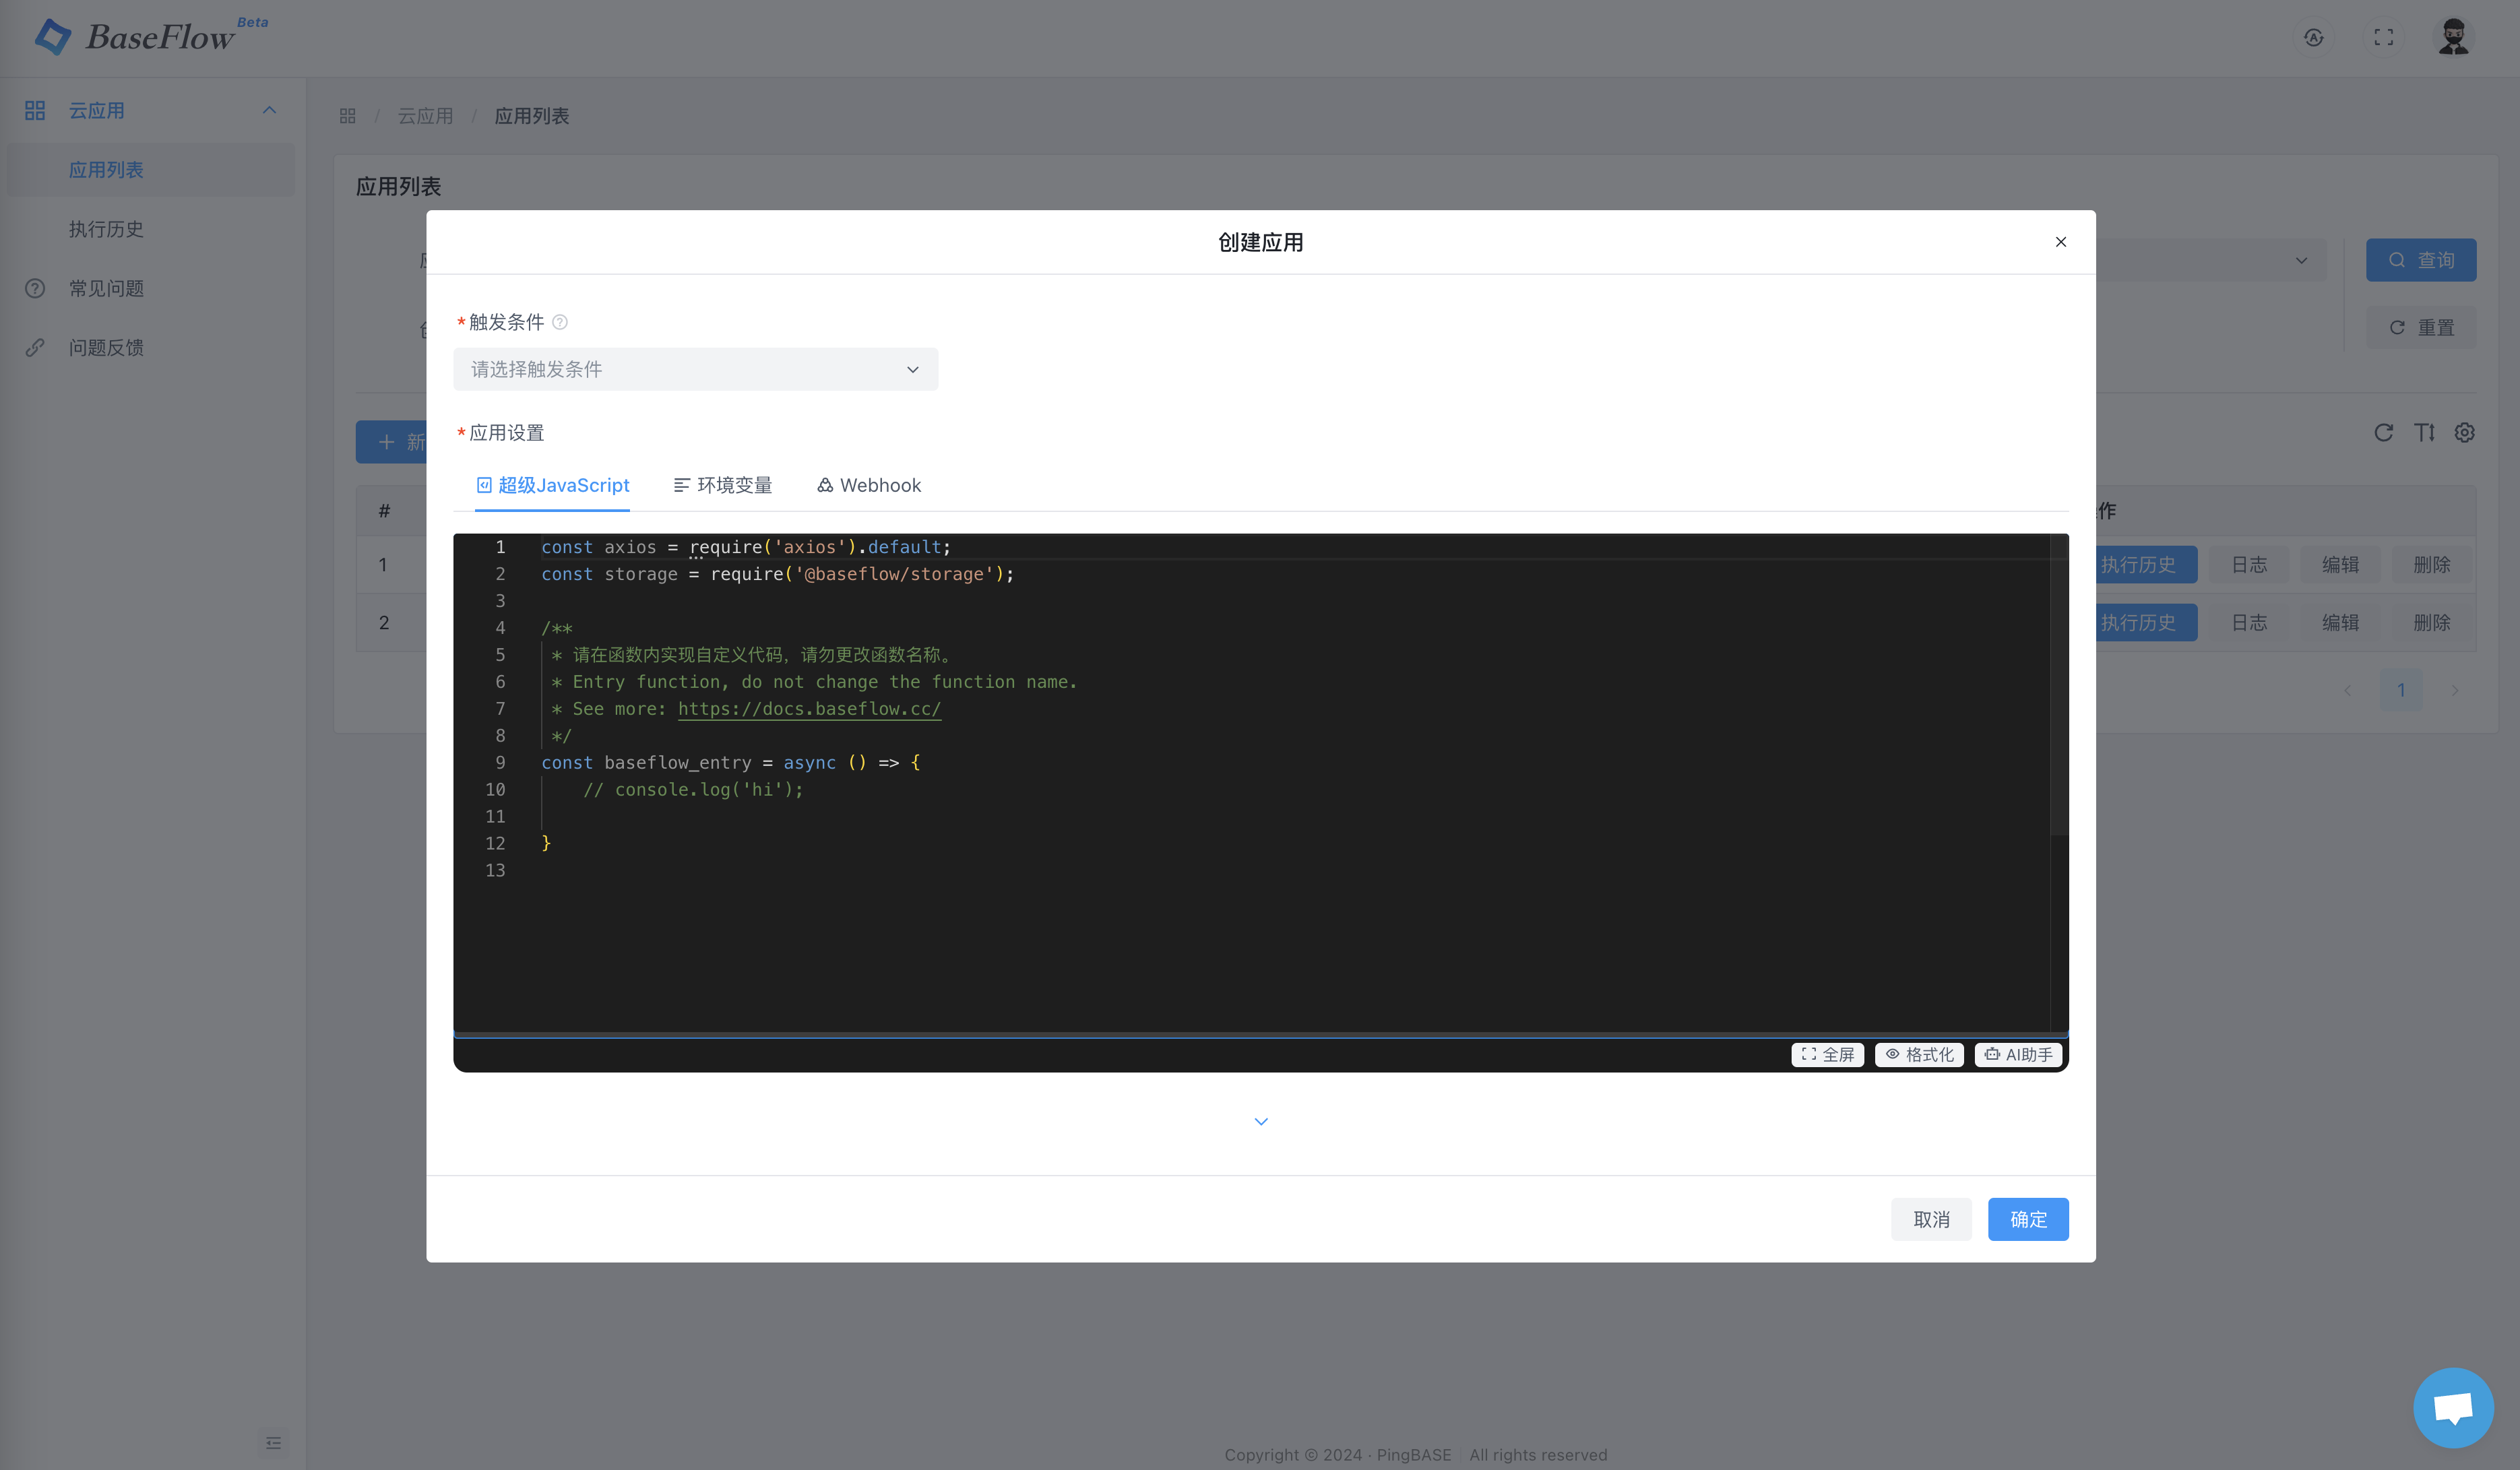Click the BaseFlow logo
This screenshot has height=1470, width=2520.
pos(150,37)
